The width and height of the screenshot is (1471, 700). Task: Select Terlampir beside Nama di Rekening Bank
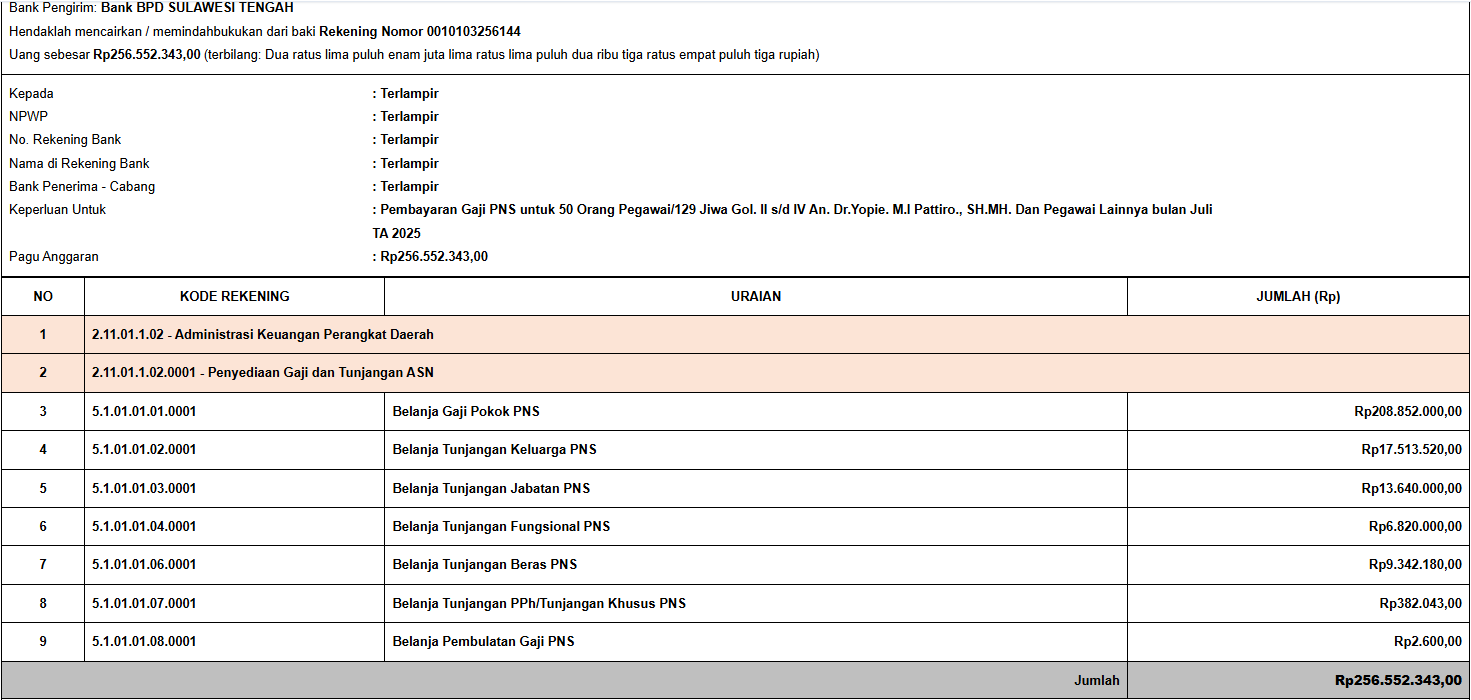[410, 164]
